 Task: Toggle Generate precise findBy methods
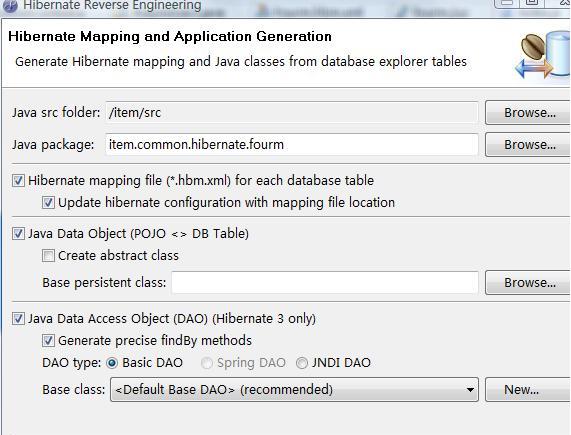pos(48,341)
